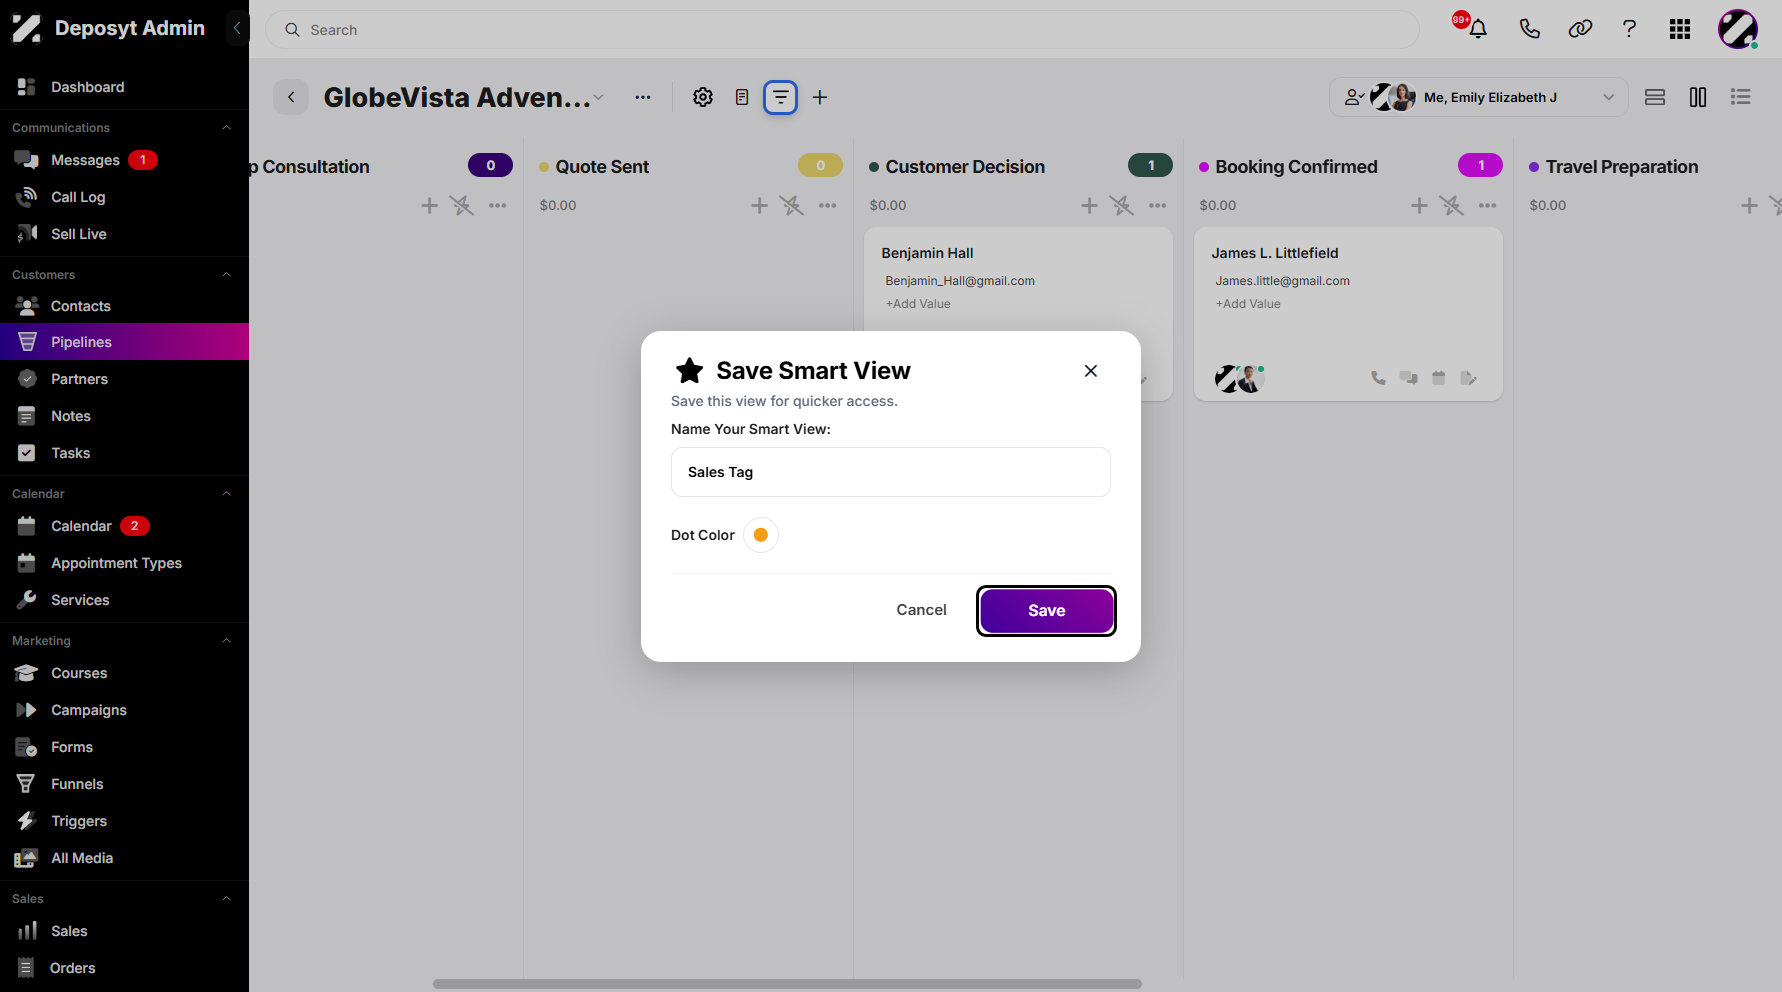Viewport: 1782px width, 992px height.
Task: Click Cancel in Save Smart View dialog
Action: (x=921, y=610)
